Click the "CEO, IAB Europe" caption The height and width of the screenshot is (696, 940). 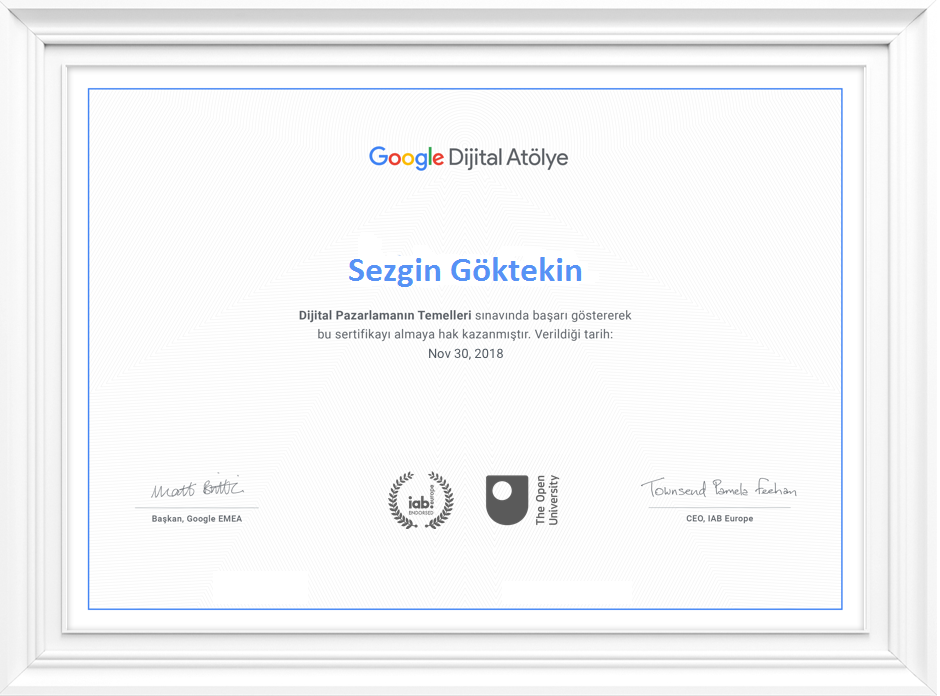719,519
